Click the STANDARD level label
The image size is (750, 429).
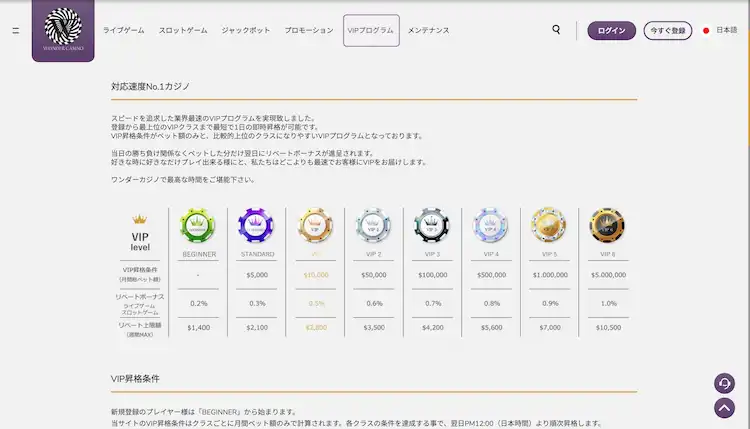click(257, 254)
